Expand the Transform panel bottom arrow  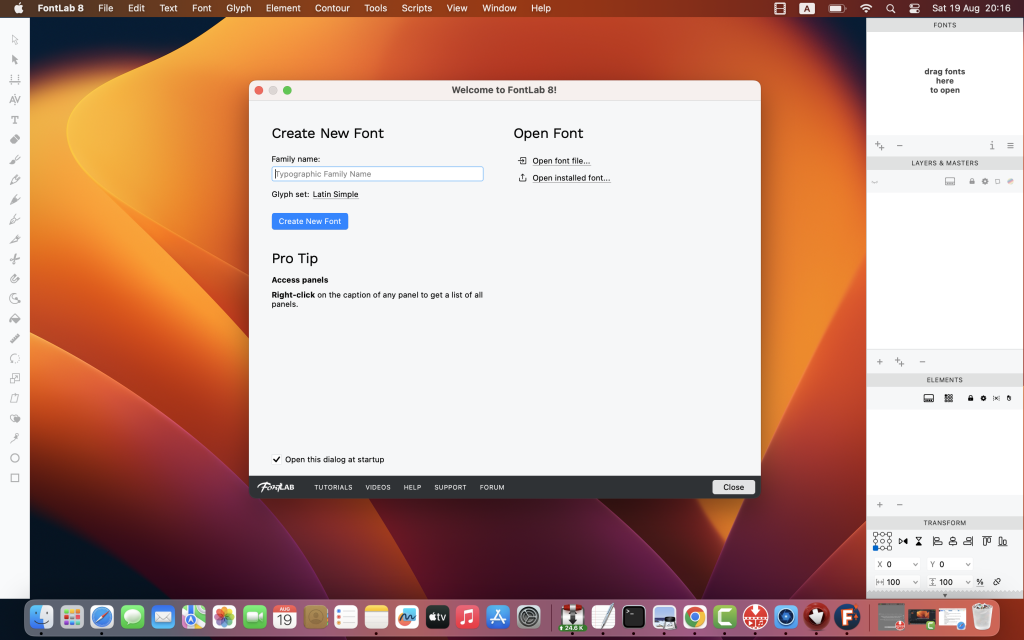click(x=944, y=595)
